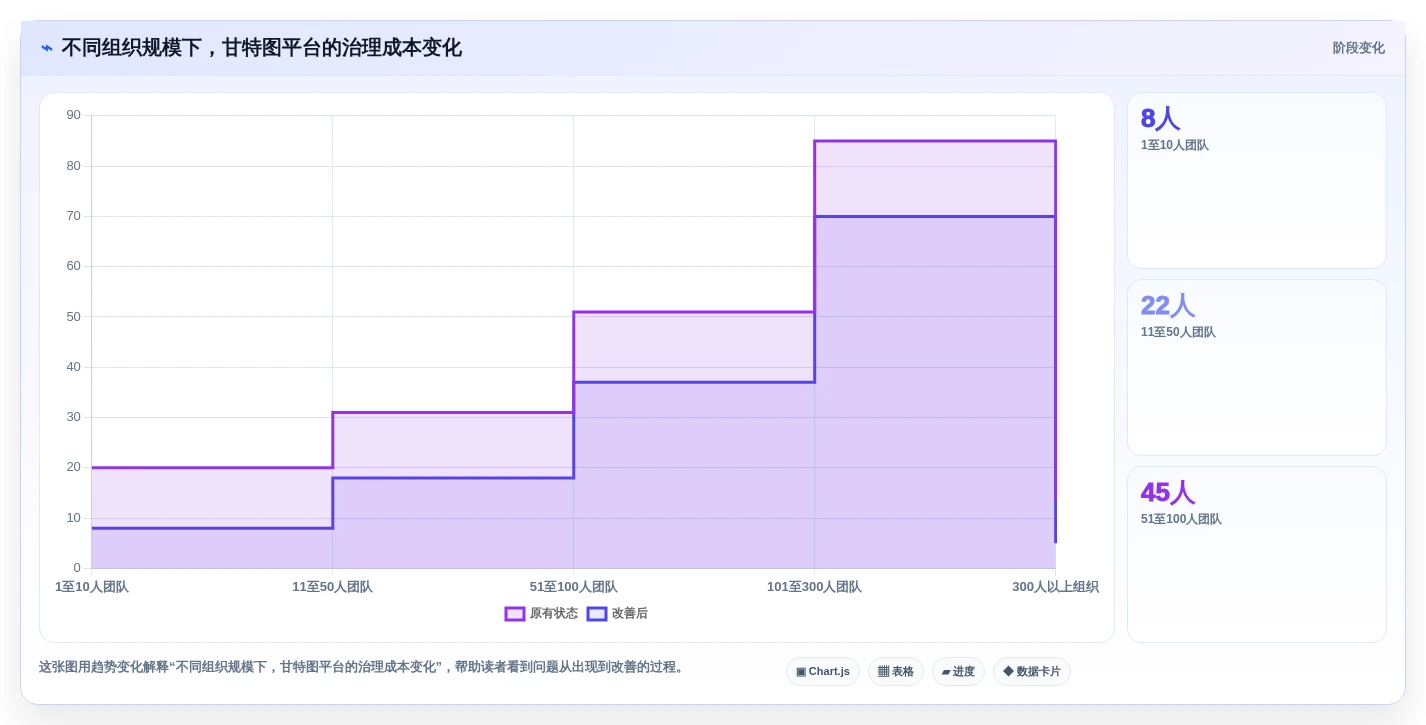Click the y-axis value 90
1426x725 pixels.
click(74, 115)
